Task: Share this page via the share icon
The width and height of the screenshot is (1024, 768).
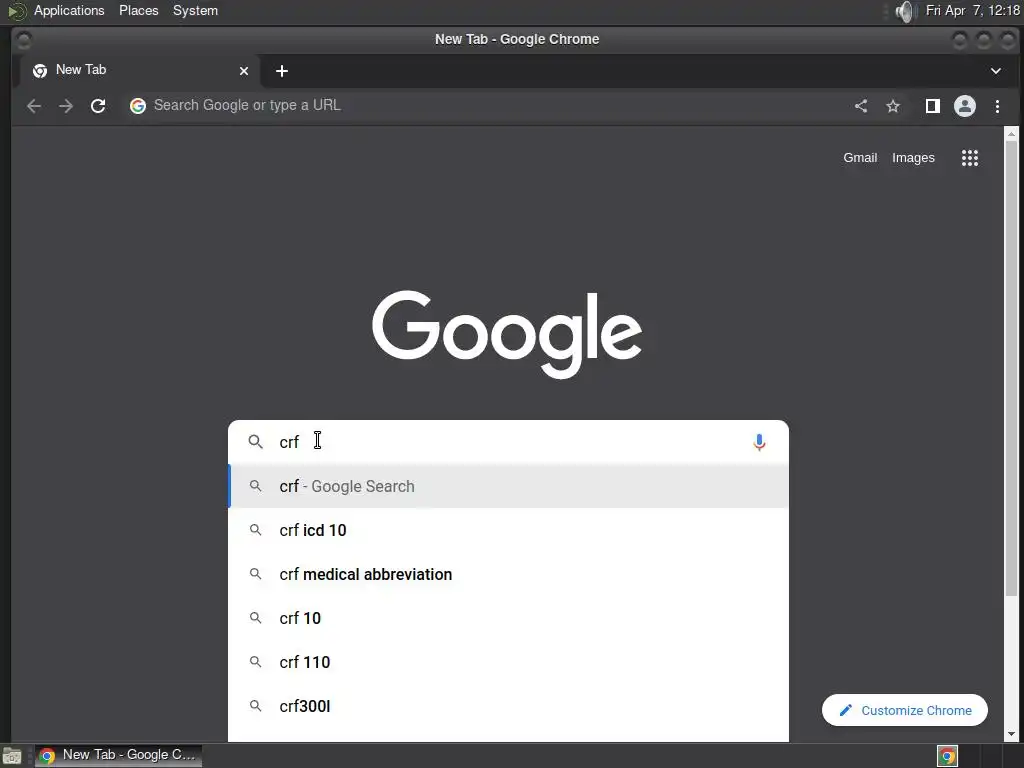Action: click(x=861, y=106)
